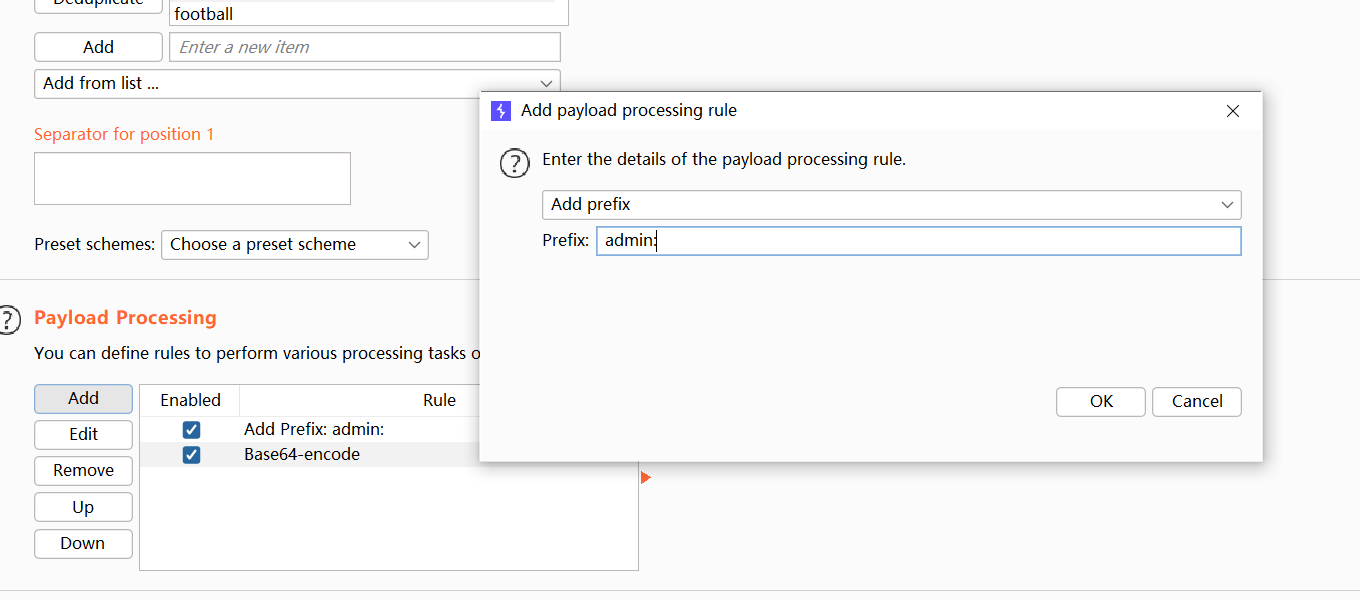The image size is (1360, 600).
Task: Open the Add from list dropdown
Action: pos(297,84)
